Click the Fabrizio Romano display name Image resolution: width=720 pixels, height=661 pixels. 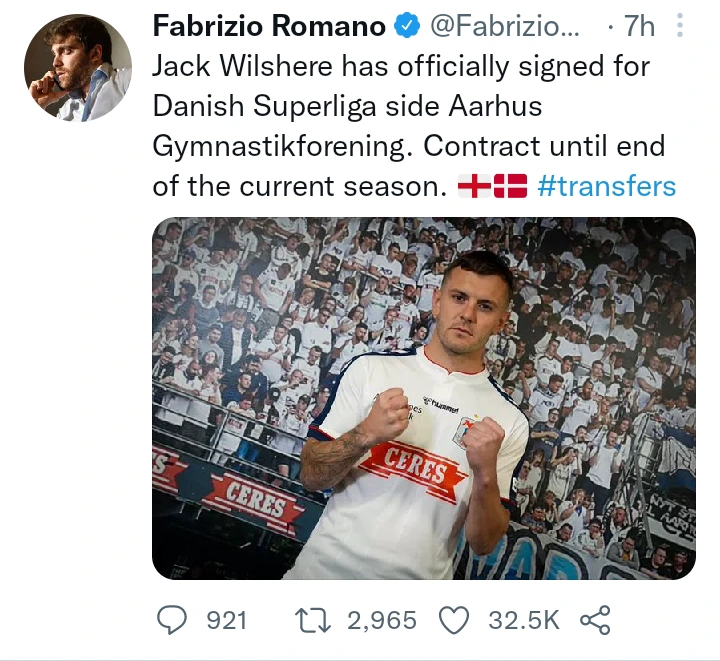tap(269, 26)
